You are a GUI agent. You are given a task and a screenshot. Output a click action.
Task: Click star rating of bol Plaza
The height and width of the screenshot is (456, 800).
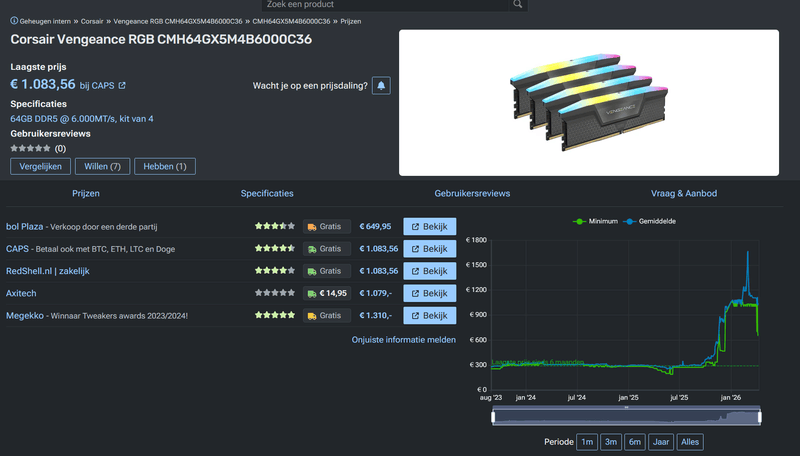point(274,226)
